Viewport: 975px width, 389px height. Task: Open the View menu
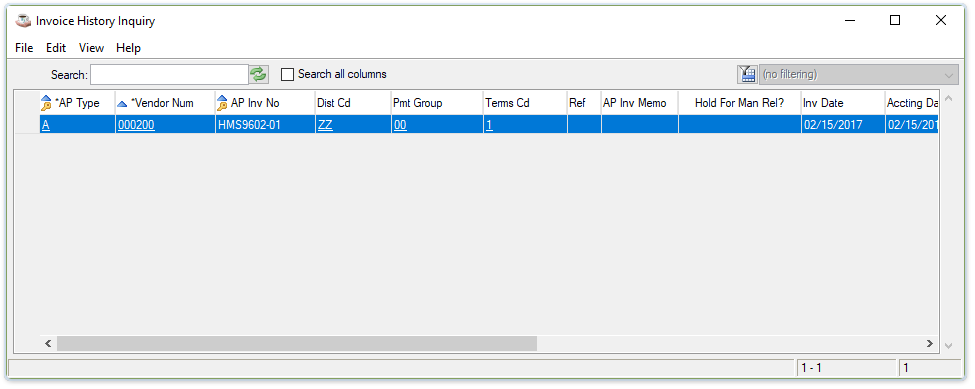[x=91, y=48]
